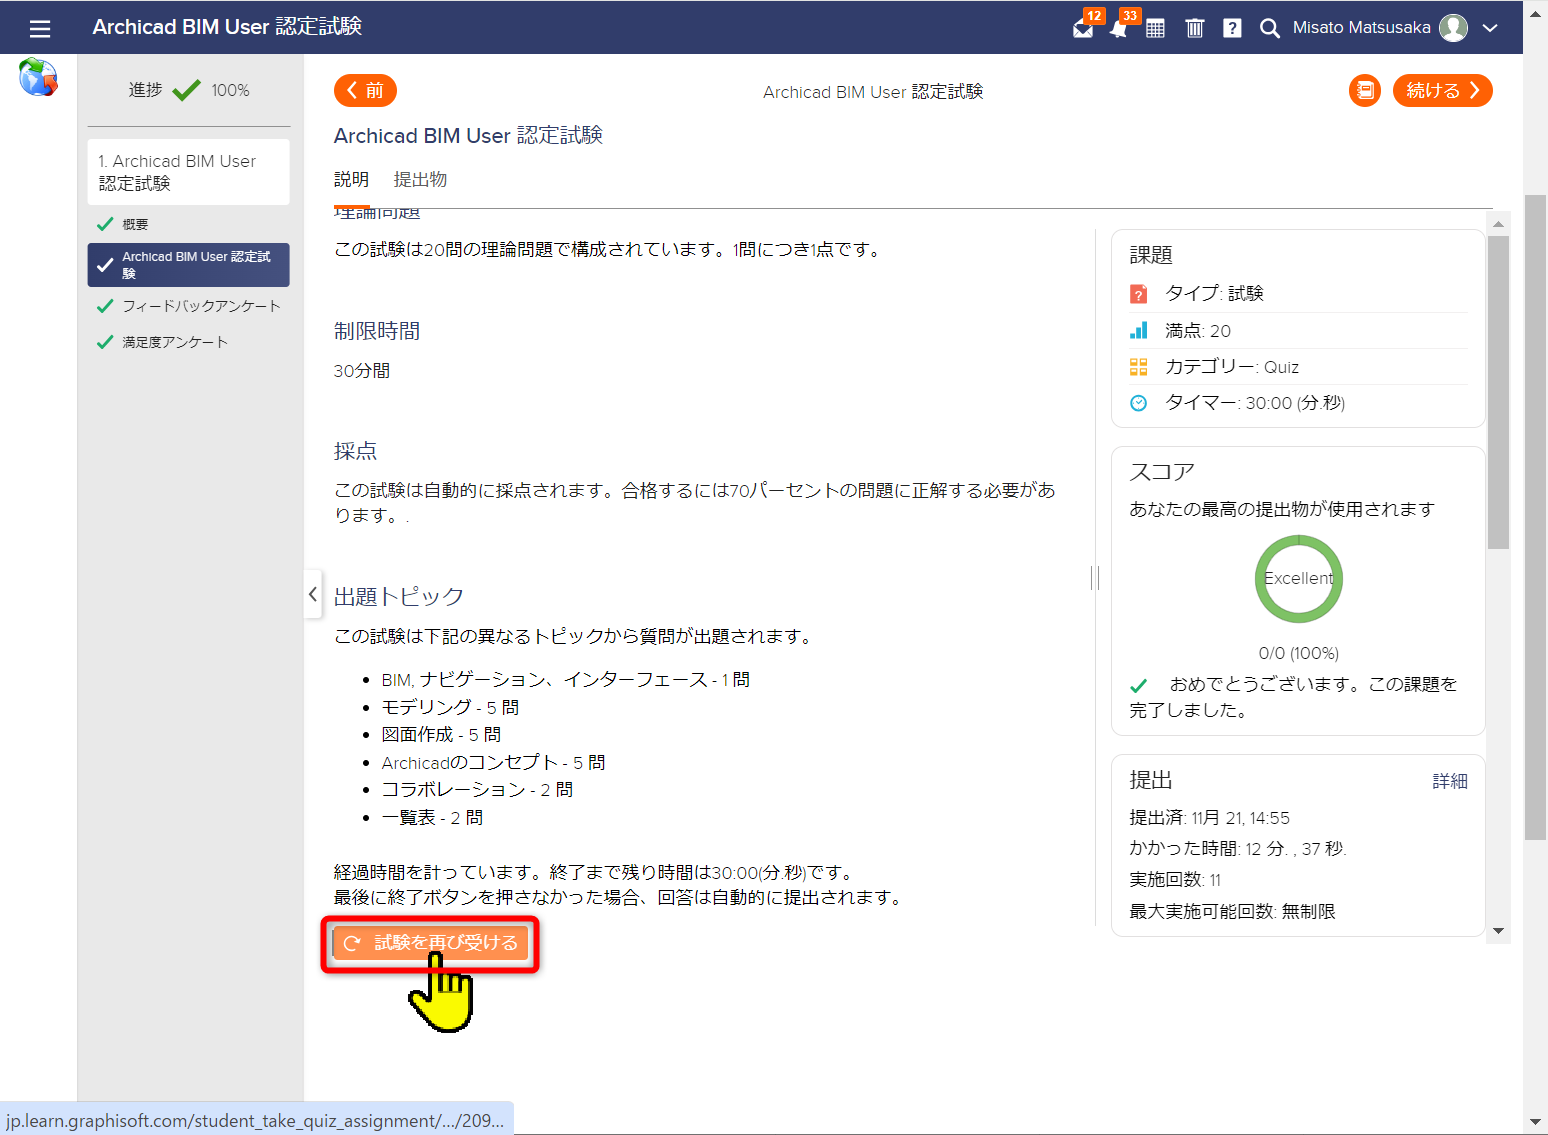Click the 続ける continue button
The height and width of the screenshot is (1135, 1548).
pos(1442,90)
